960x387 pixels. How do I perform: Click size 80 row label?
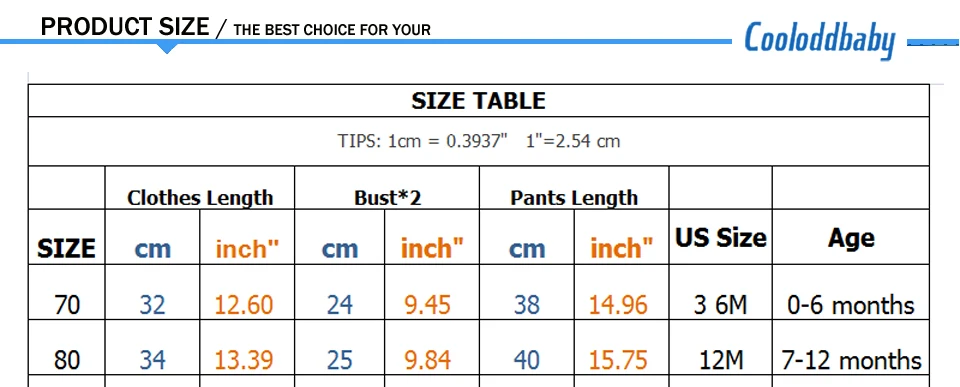tap(67, 359)
